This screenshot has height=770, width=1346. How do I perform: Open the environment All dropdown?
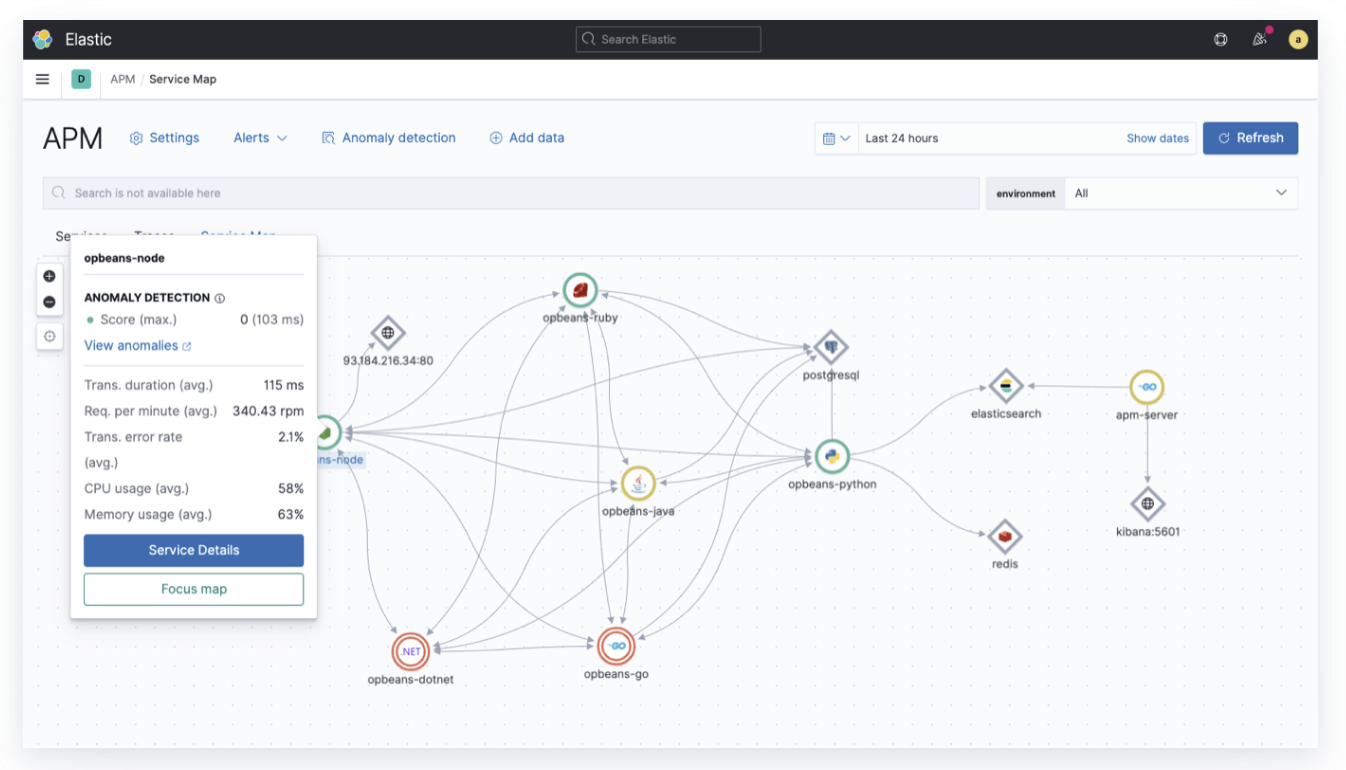tap(1181, 193)
